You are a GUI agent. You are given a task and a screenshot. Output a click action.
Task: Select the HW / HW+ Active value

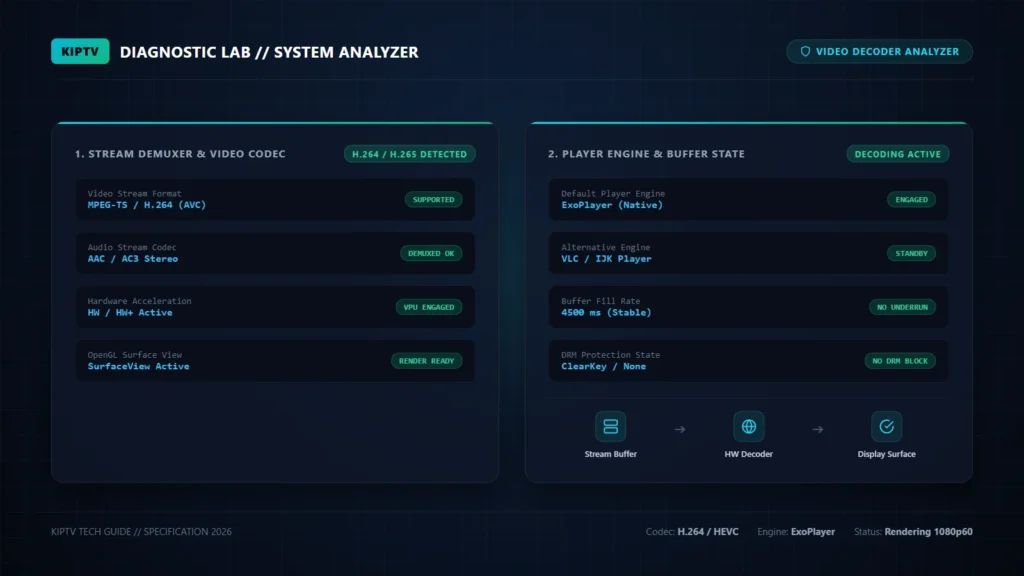[x=130, y=313]
